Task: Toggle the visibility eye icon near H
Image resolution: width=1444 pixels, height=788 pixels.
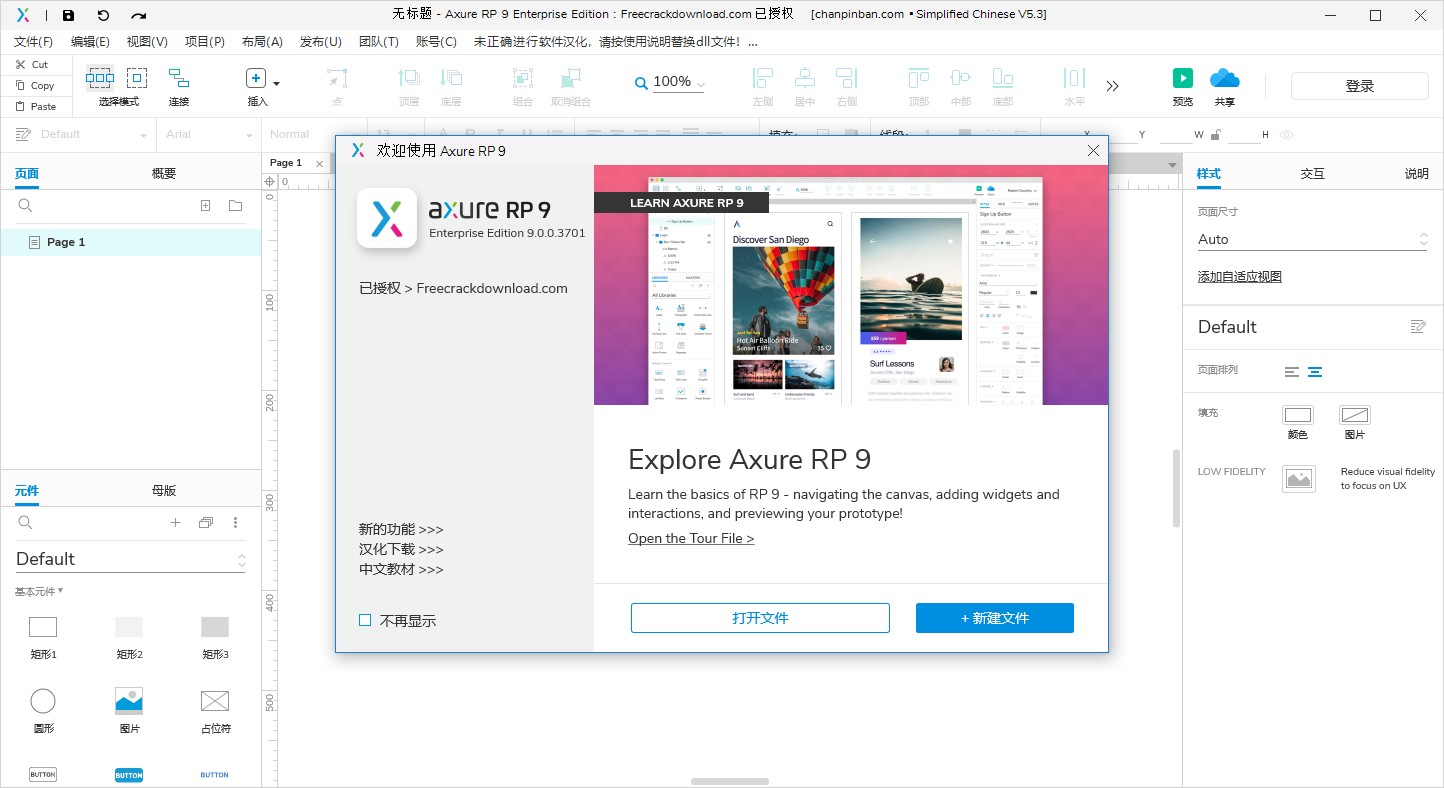Action: [x=1287, y=135]
